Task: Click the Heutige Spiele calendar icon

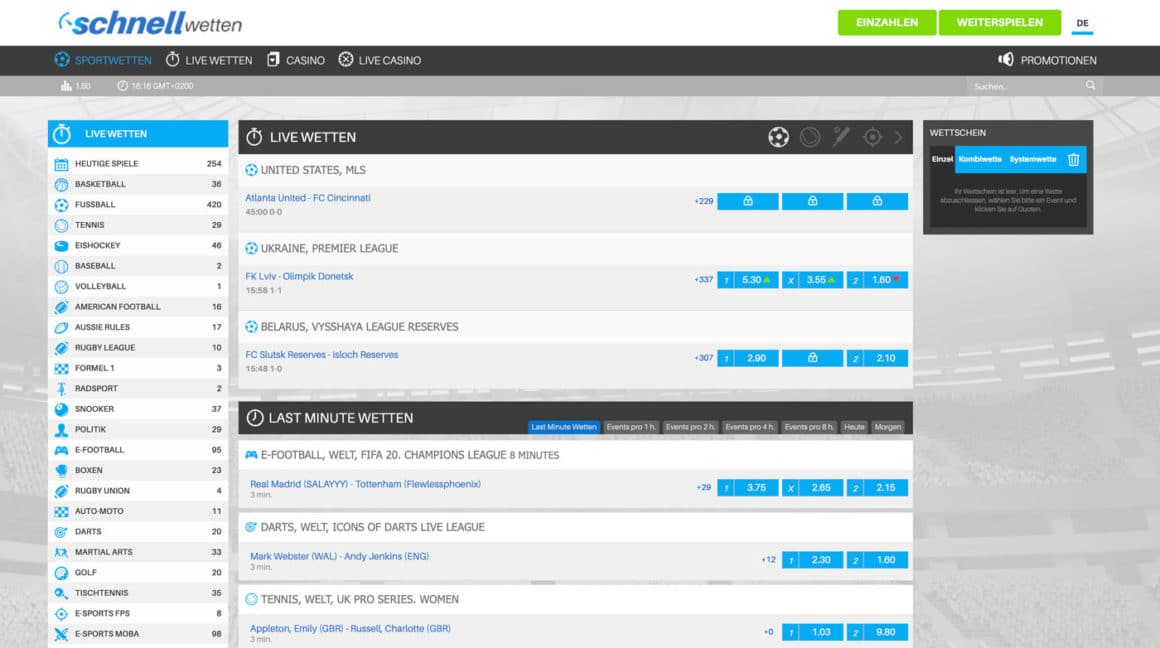Action: 61,164
